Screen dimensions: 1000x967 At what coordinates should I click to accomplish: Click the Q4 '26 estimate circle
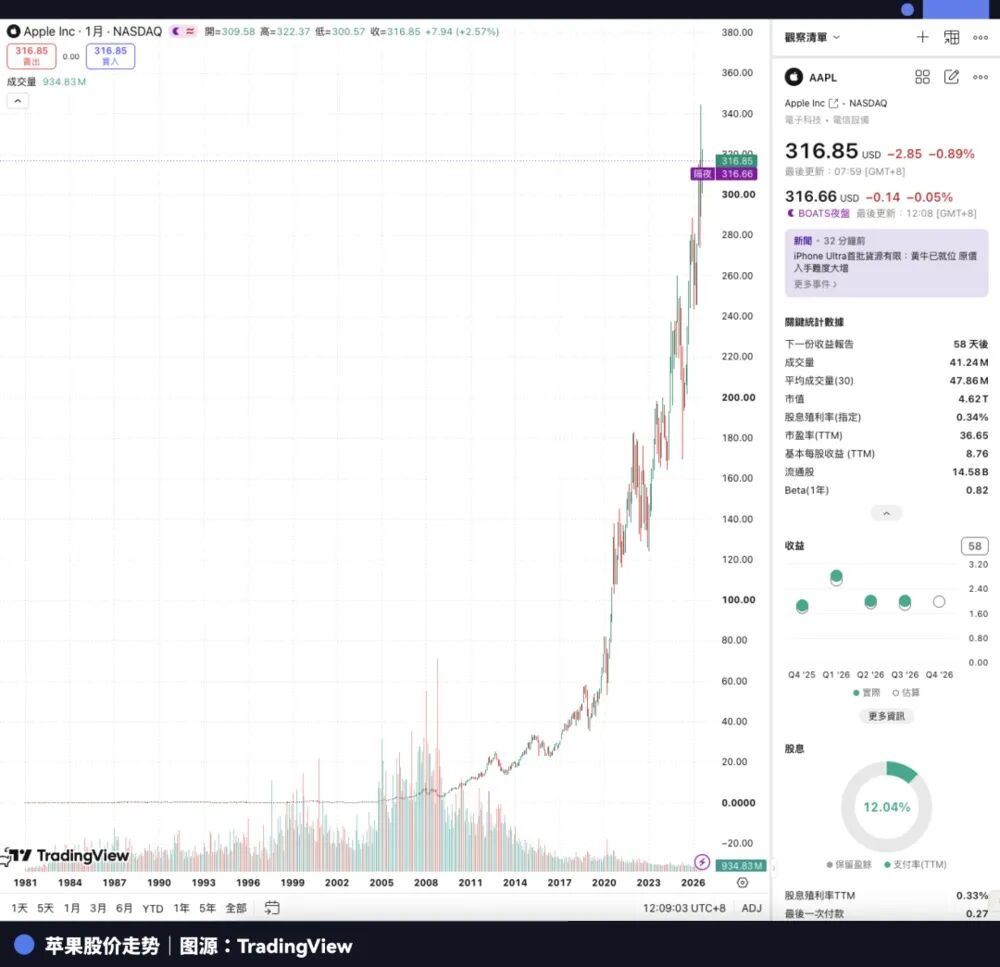click(939, 602)
